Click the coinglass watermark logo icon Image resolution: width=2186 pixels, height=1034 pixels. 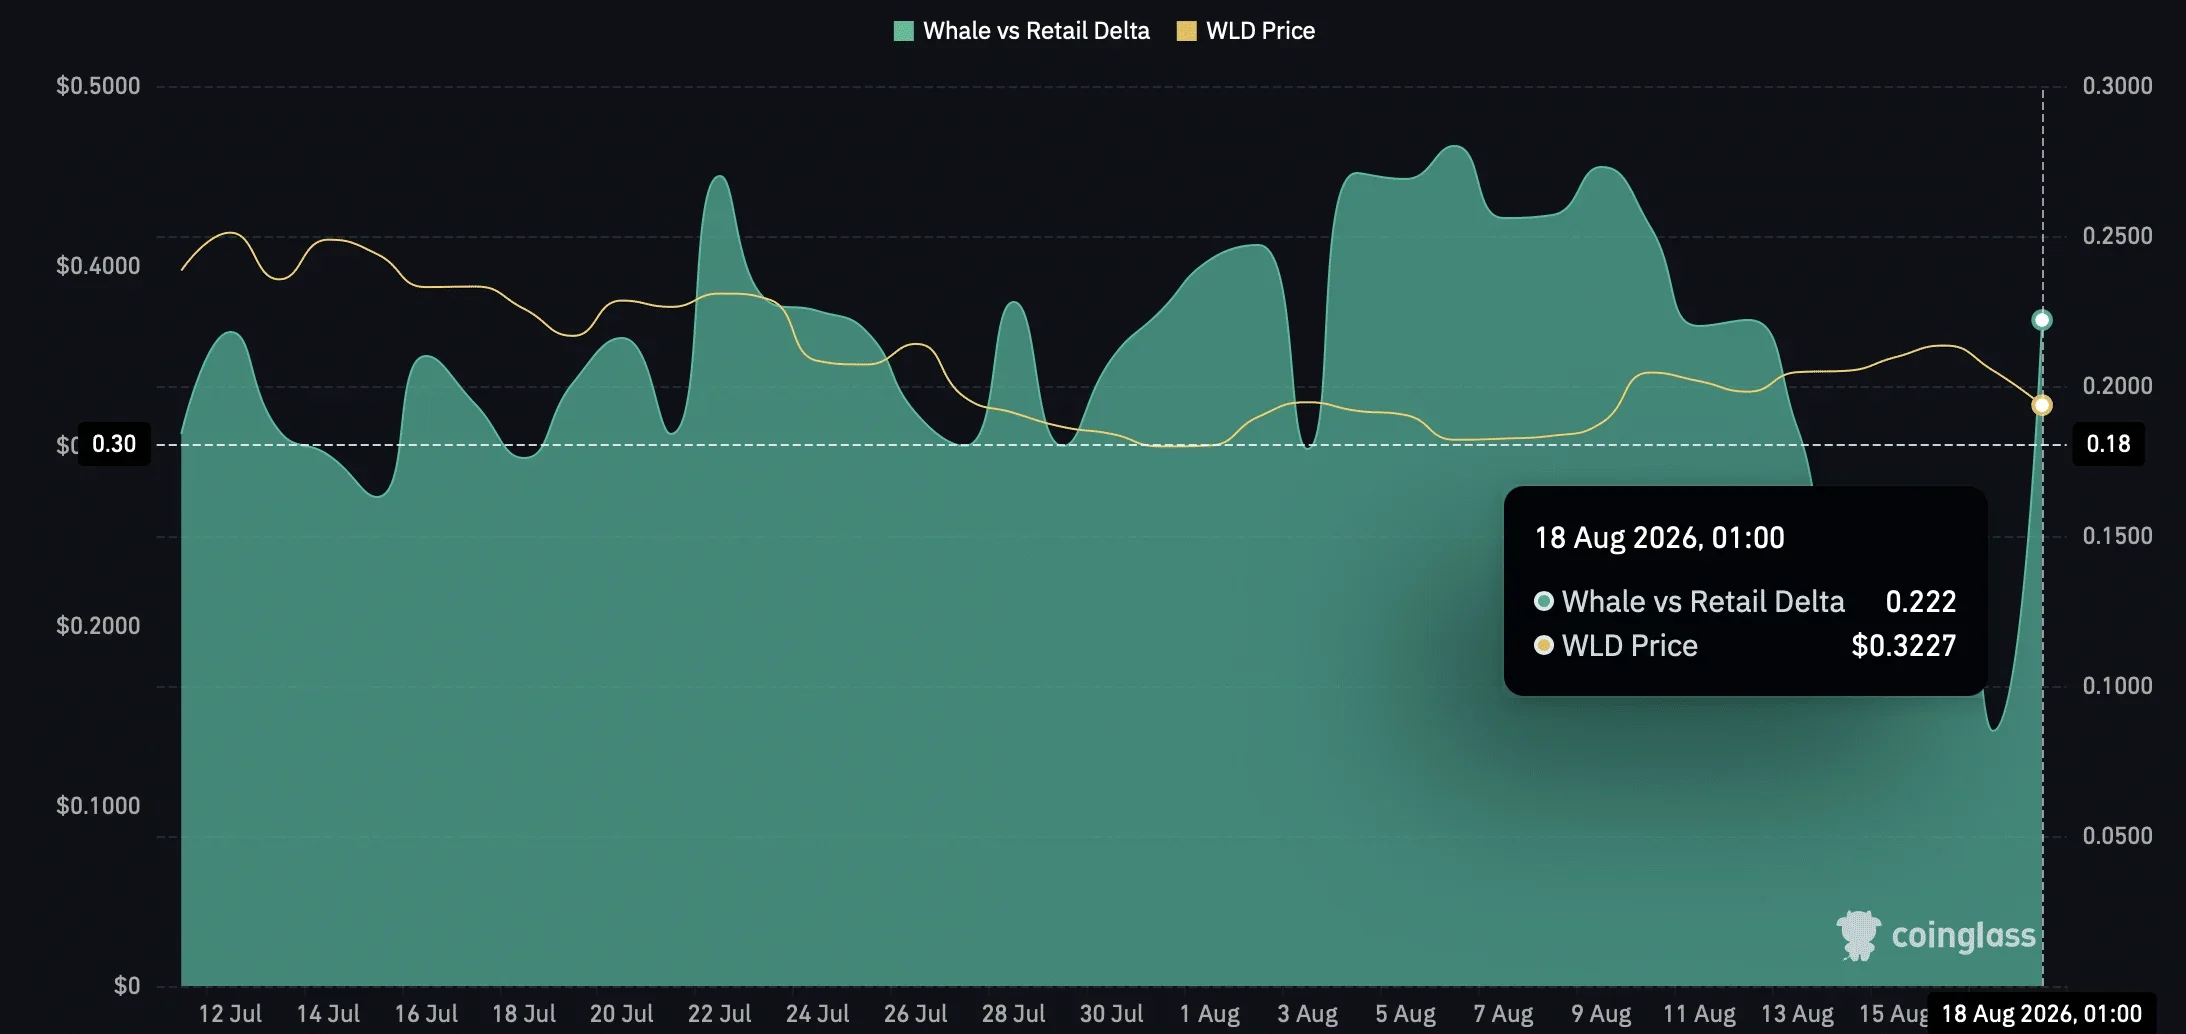1859,936
